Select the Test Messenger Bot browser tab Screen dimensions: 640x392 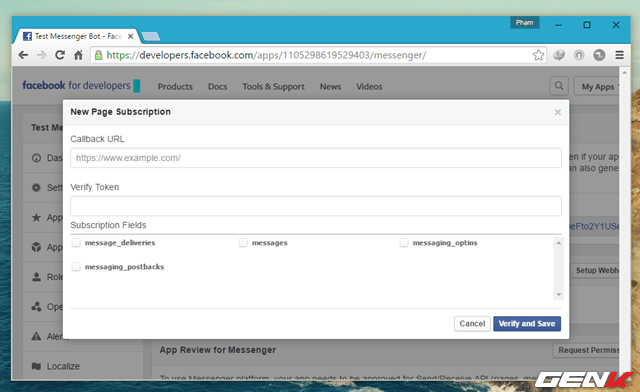78,36
